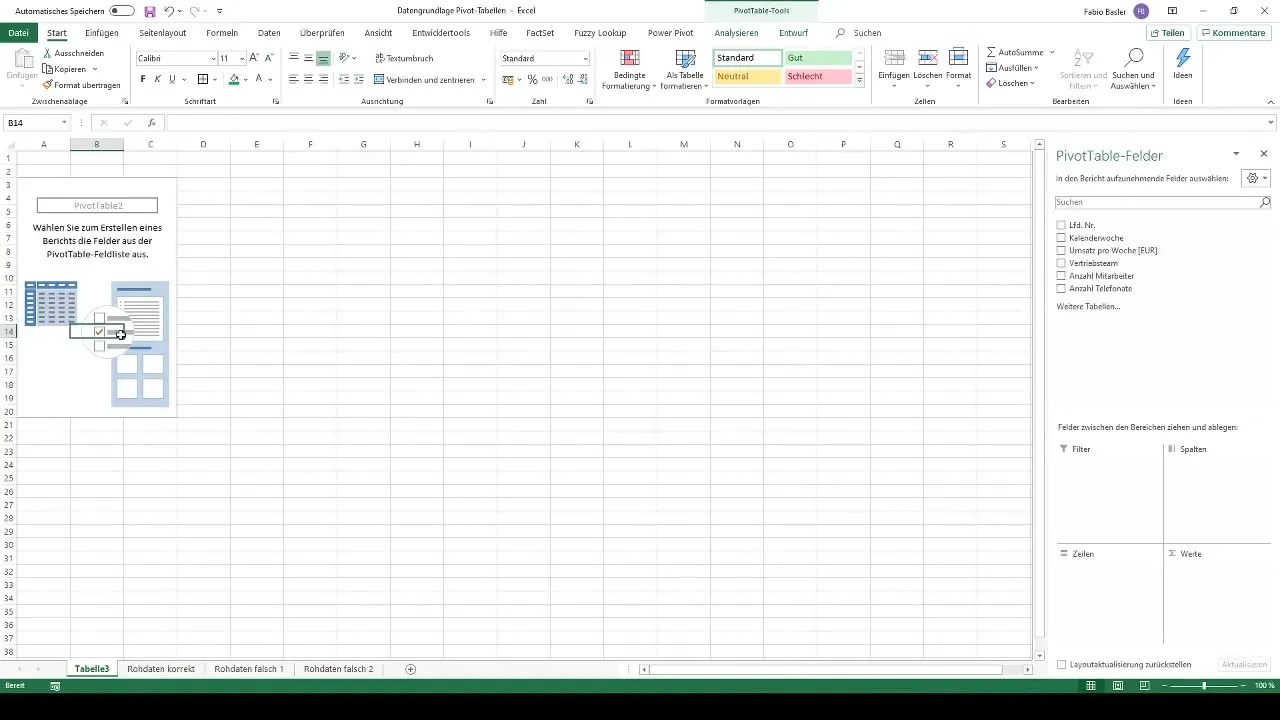The width and height of the screenshot is (1280, 720).
Task: Click the Weitere Tabellen... link
Action: [x=1088, y=306]
